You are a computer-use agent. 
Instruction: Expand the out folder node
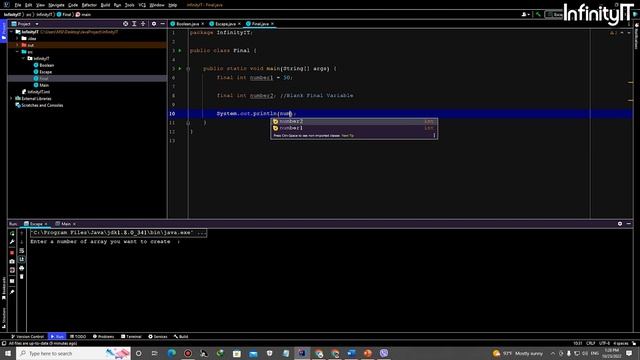click(17, 45)
